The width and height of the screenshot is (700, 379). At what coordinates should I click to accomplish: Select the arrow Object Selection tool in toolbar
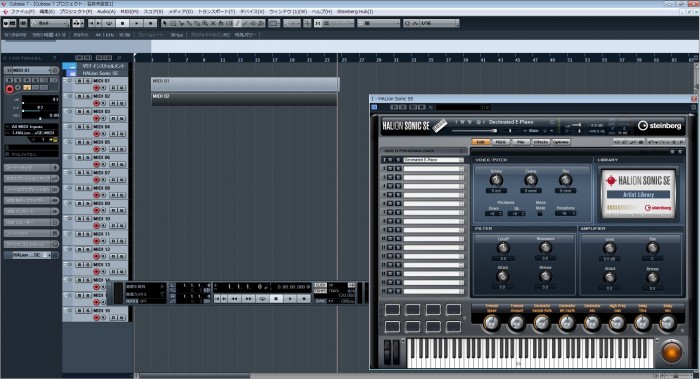165,23
